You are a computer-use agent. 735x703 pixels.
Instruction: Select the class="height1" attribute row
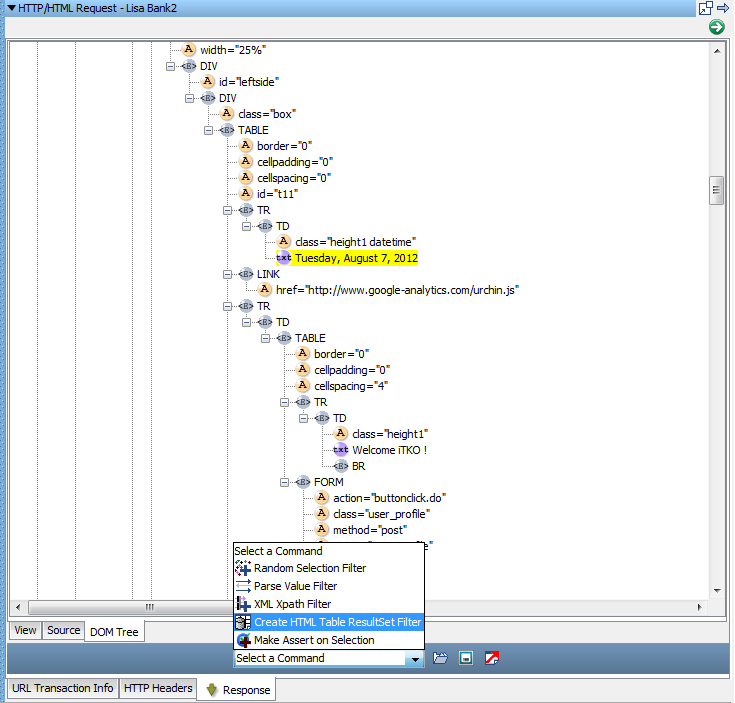click(390, 434)
